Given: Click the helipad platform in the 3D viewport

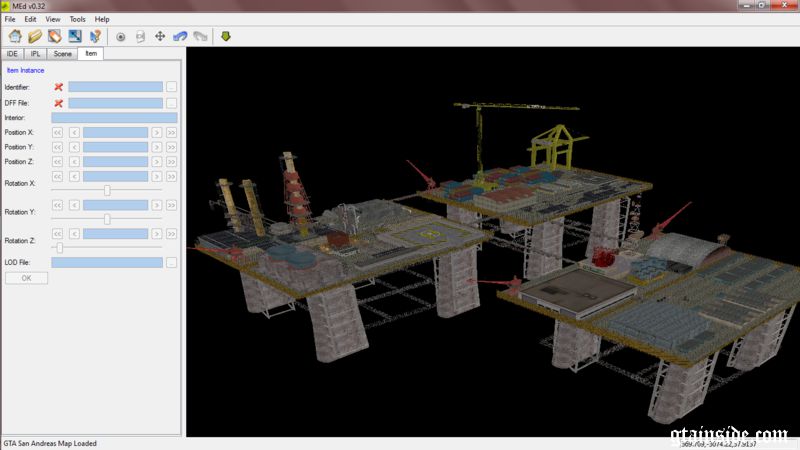Looking at the screenshot, I should (x=430, y=234).
